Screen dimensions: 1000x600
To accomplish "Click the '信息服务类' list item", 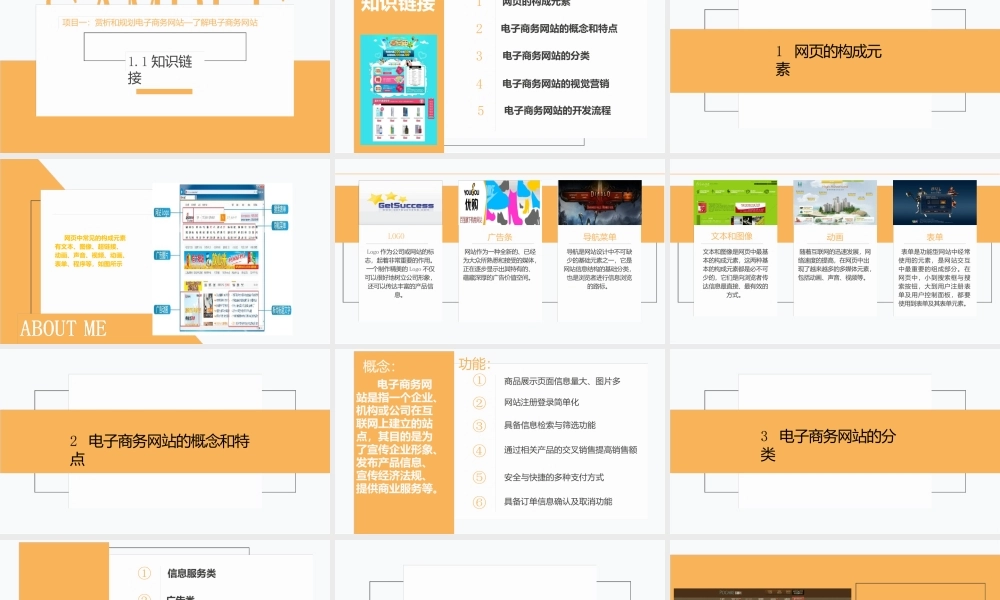I will [x=191, y=573].
